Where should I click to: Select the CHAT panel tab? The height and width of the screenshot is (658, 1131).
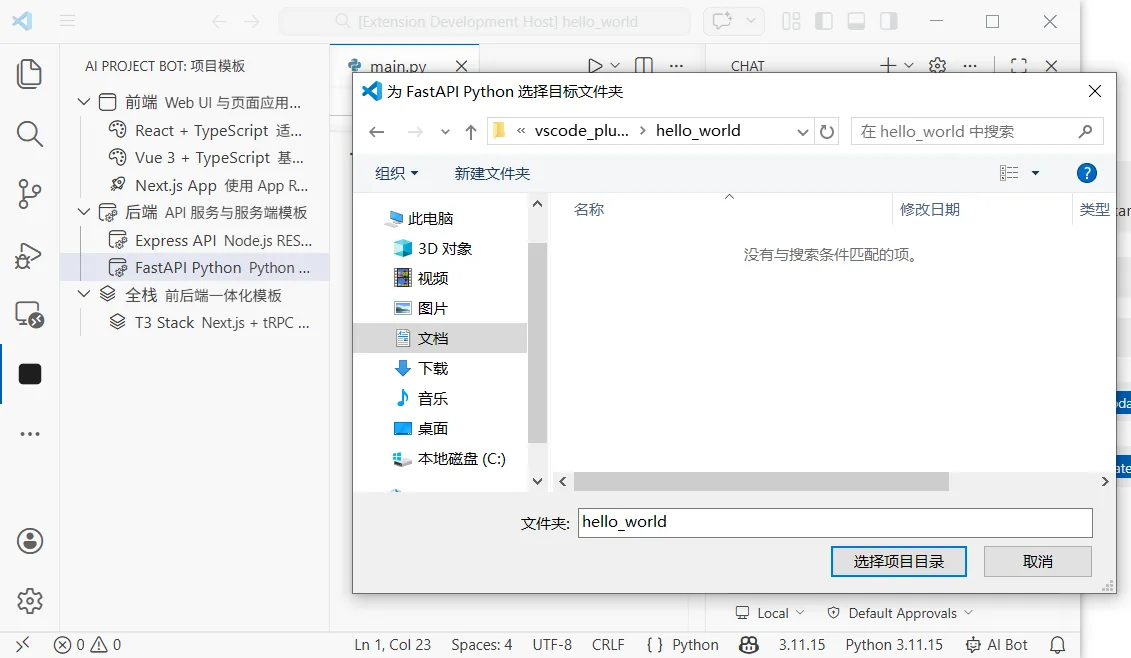tap(747, 66)
